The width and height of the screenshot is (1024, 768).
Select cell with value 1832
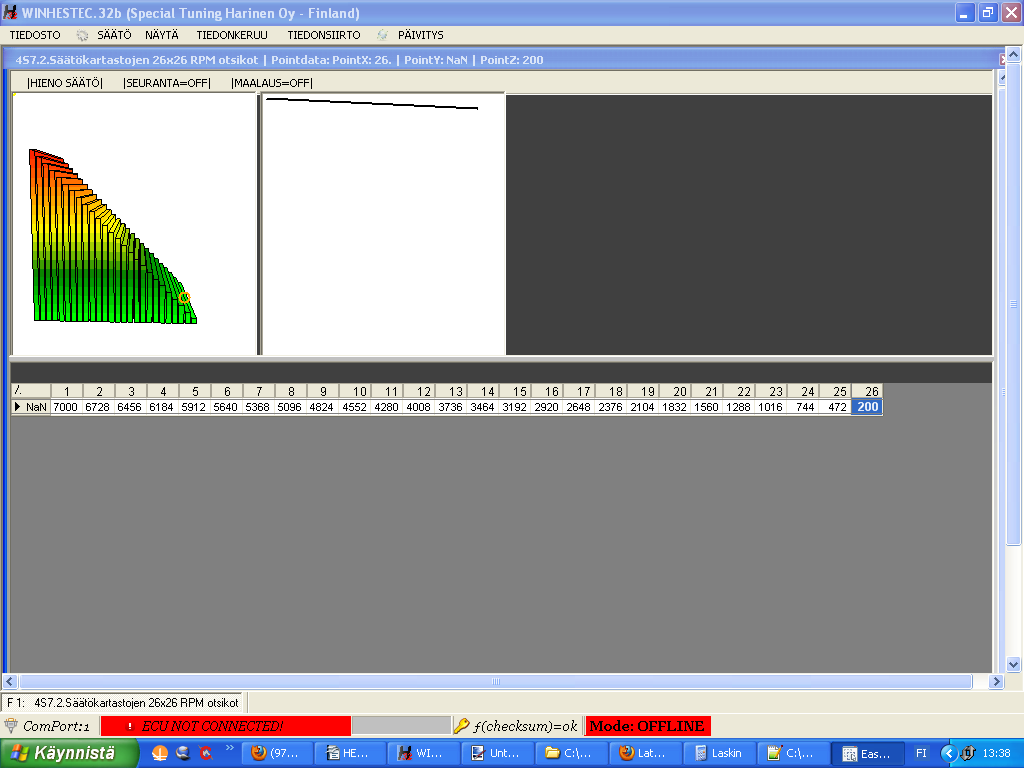[x=675, y=407]
